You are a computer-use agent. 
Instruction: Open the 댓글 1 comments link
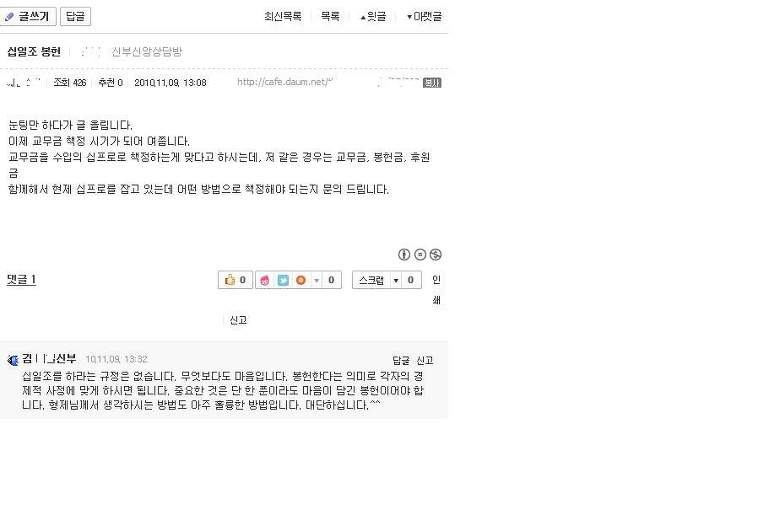[21, 280]
